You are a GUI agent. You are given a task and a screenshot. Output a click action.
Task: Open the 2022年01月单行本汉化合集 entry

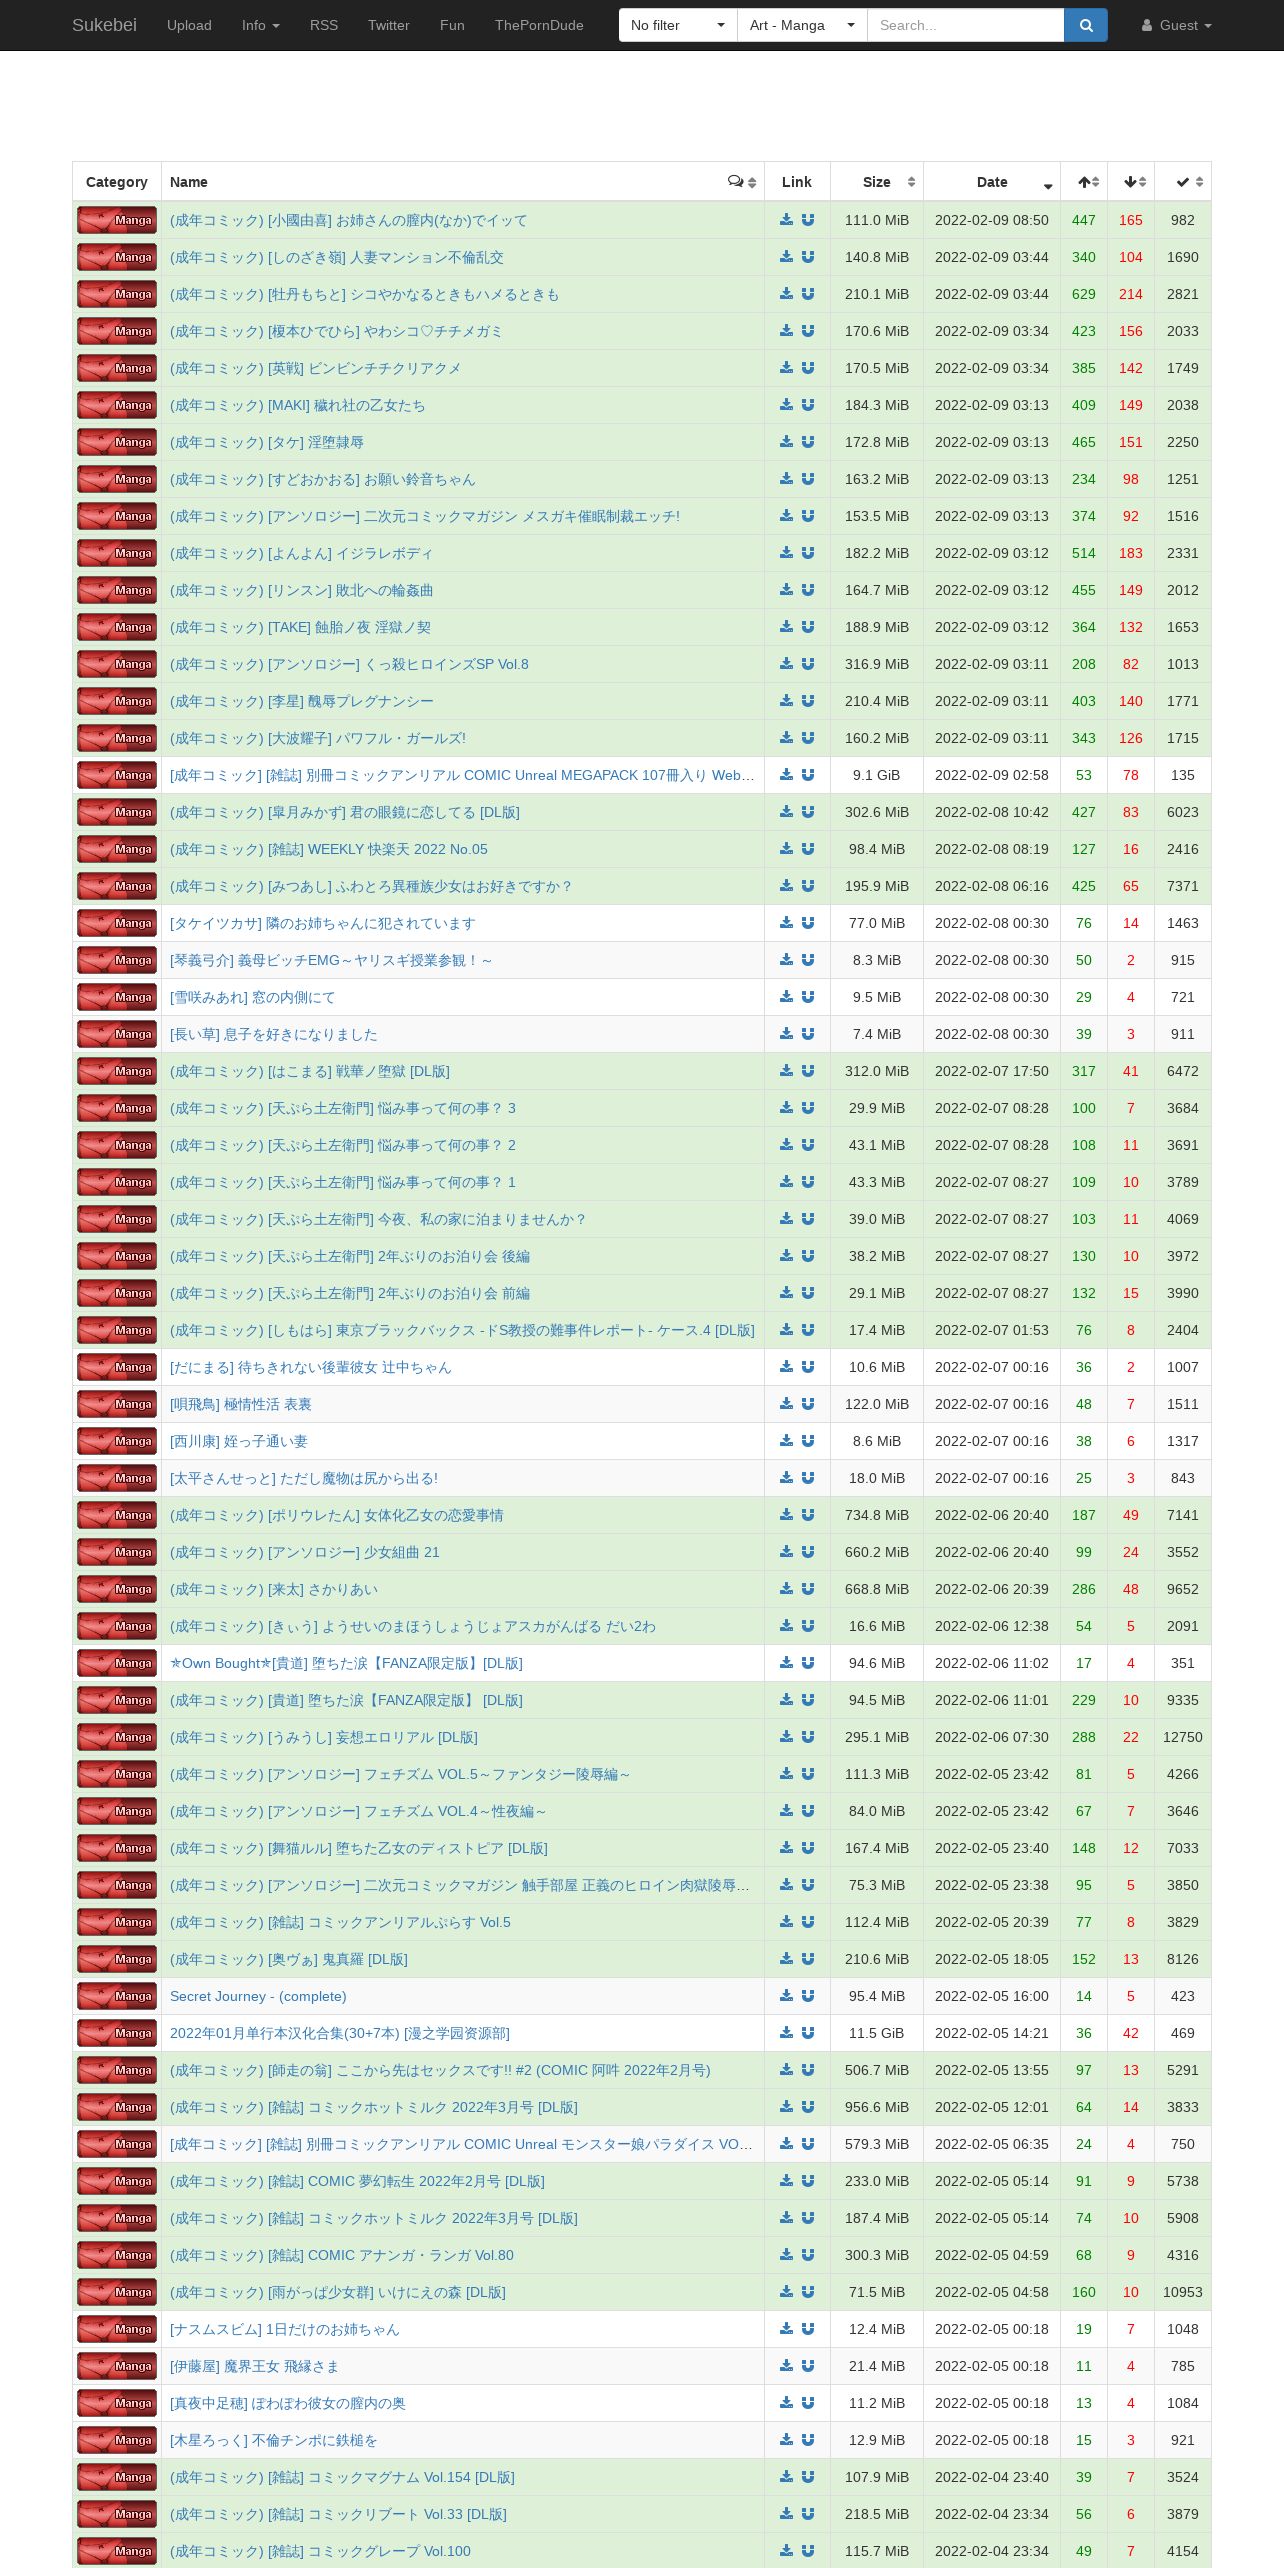click(340, 2033)
